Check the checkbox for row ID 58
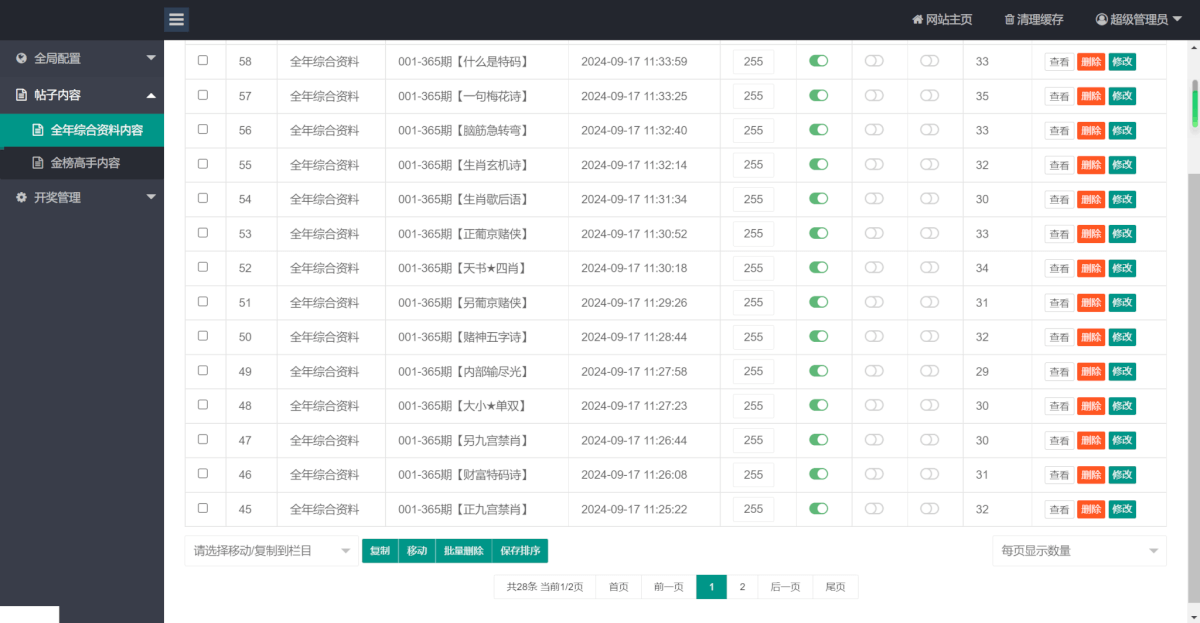This screenshot has width=1200, height=623. coord(203,61)
